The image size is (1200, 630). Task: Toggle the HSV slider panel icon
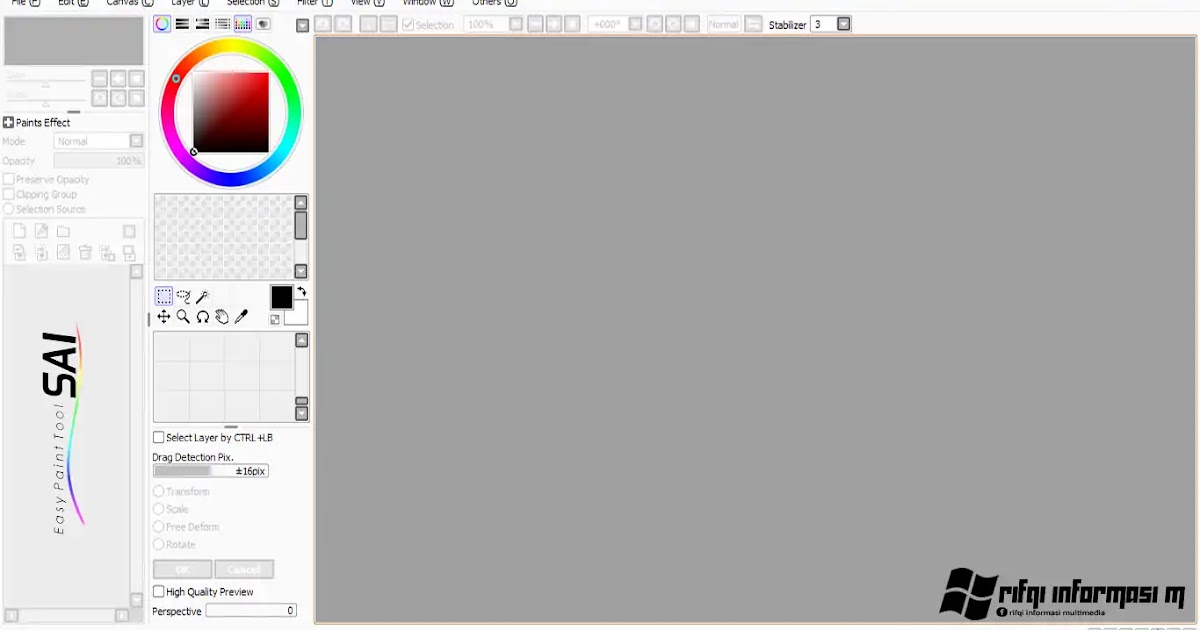pos(202,24)
